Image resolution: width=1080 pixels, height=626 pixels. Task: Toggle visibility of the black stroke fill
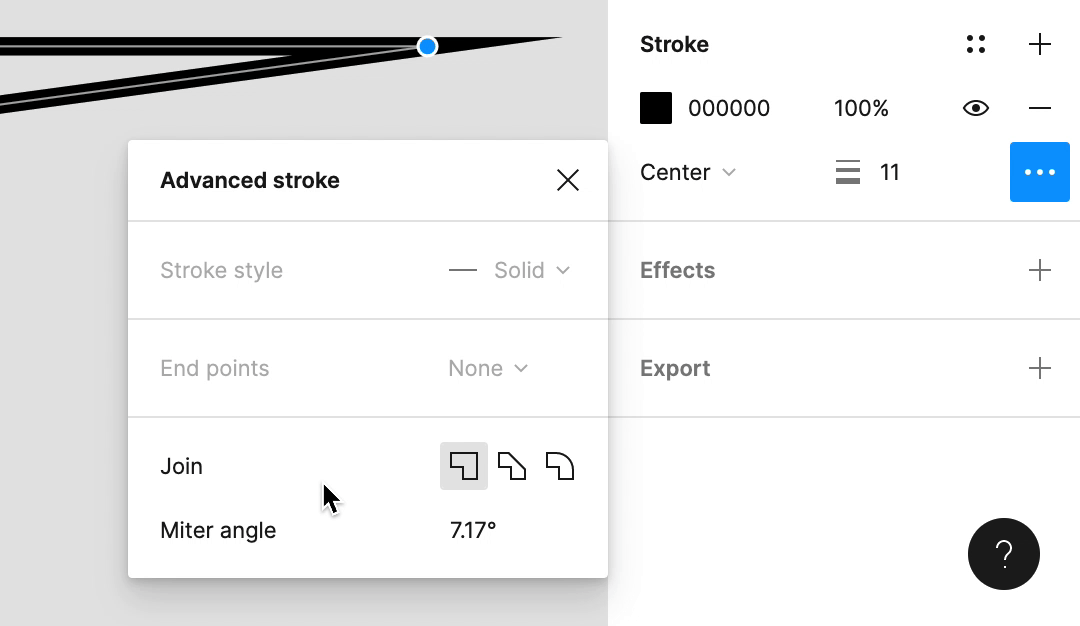(x=976, y=108)
